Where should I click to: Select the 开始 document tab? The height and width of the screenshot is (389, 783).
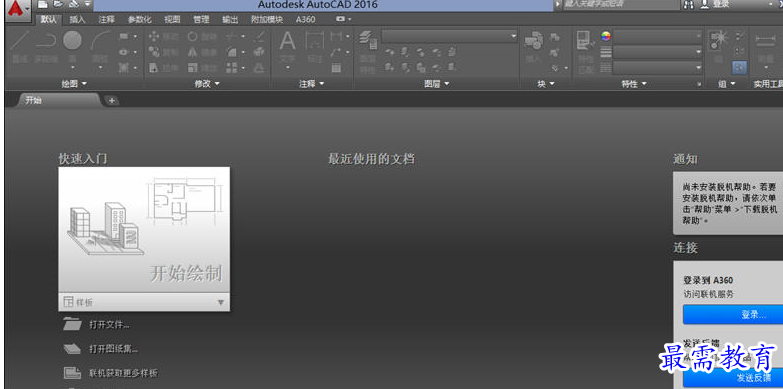pos(58,100)
